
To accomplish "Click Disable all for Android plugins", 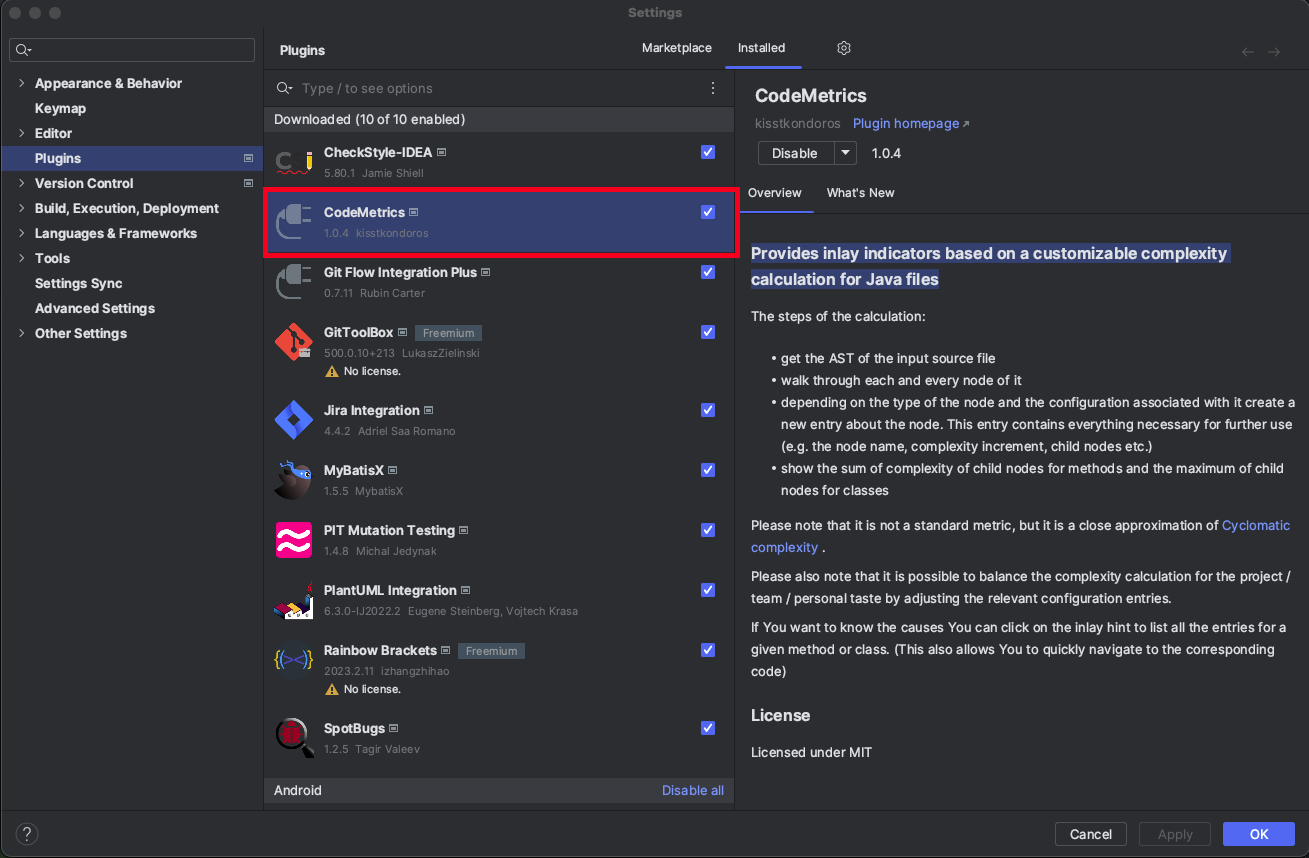I will click(x=693, y=790).
